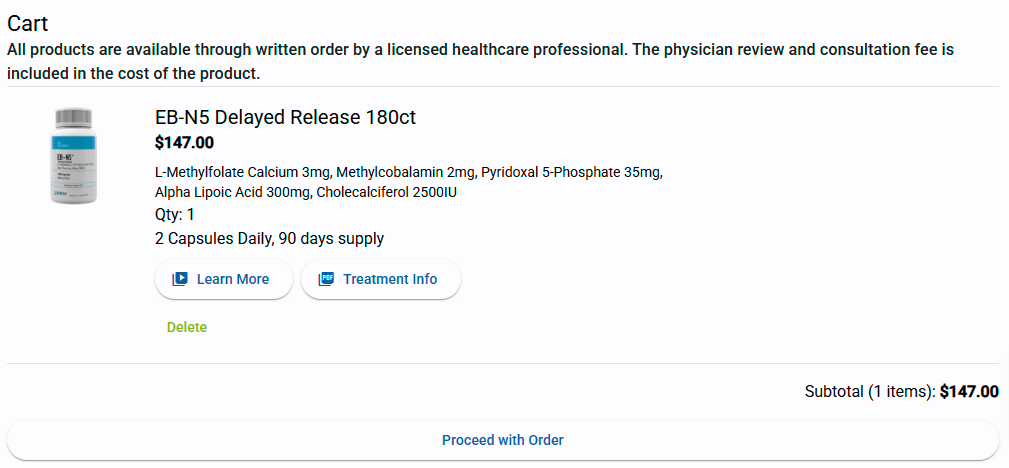Click the video icon in Learn More
Screen dimensions: 1009x468
(180, 279)
